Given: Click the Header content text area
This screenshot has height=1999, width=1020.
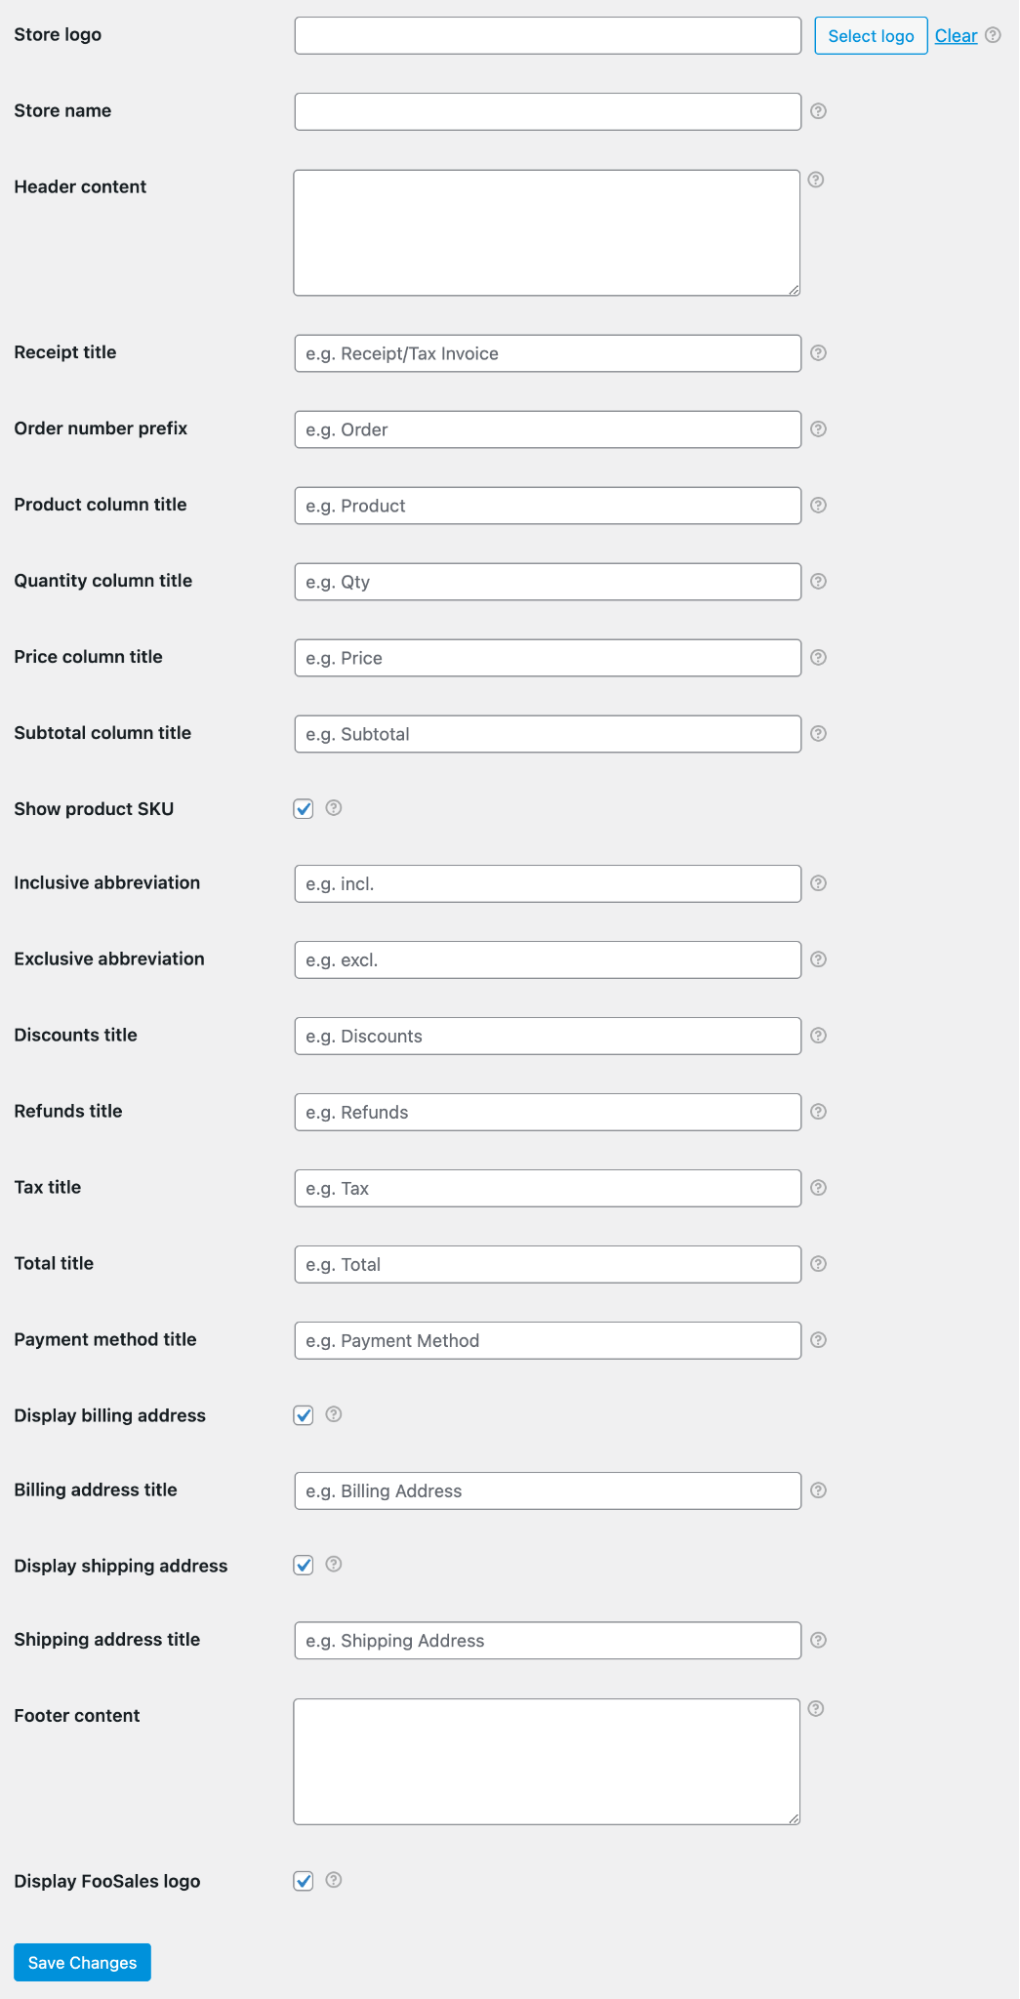Looking at the screenshot, I should 546,231.
